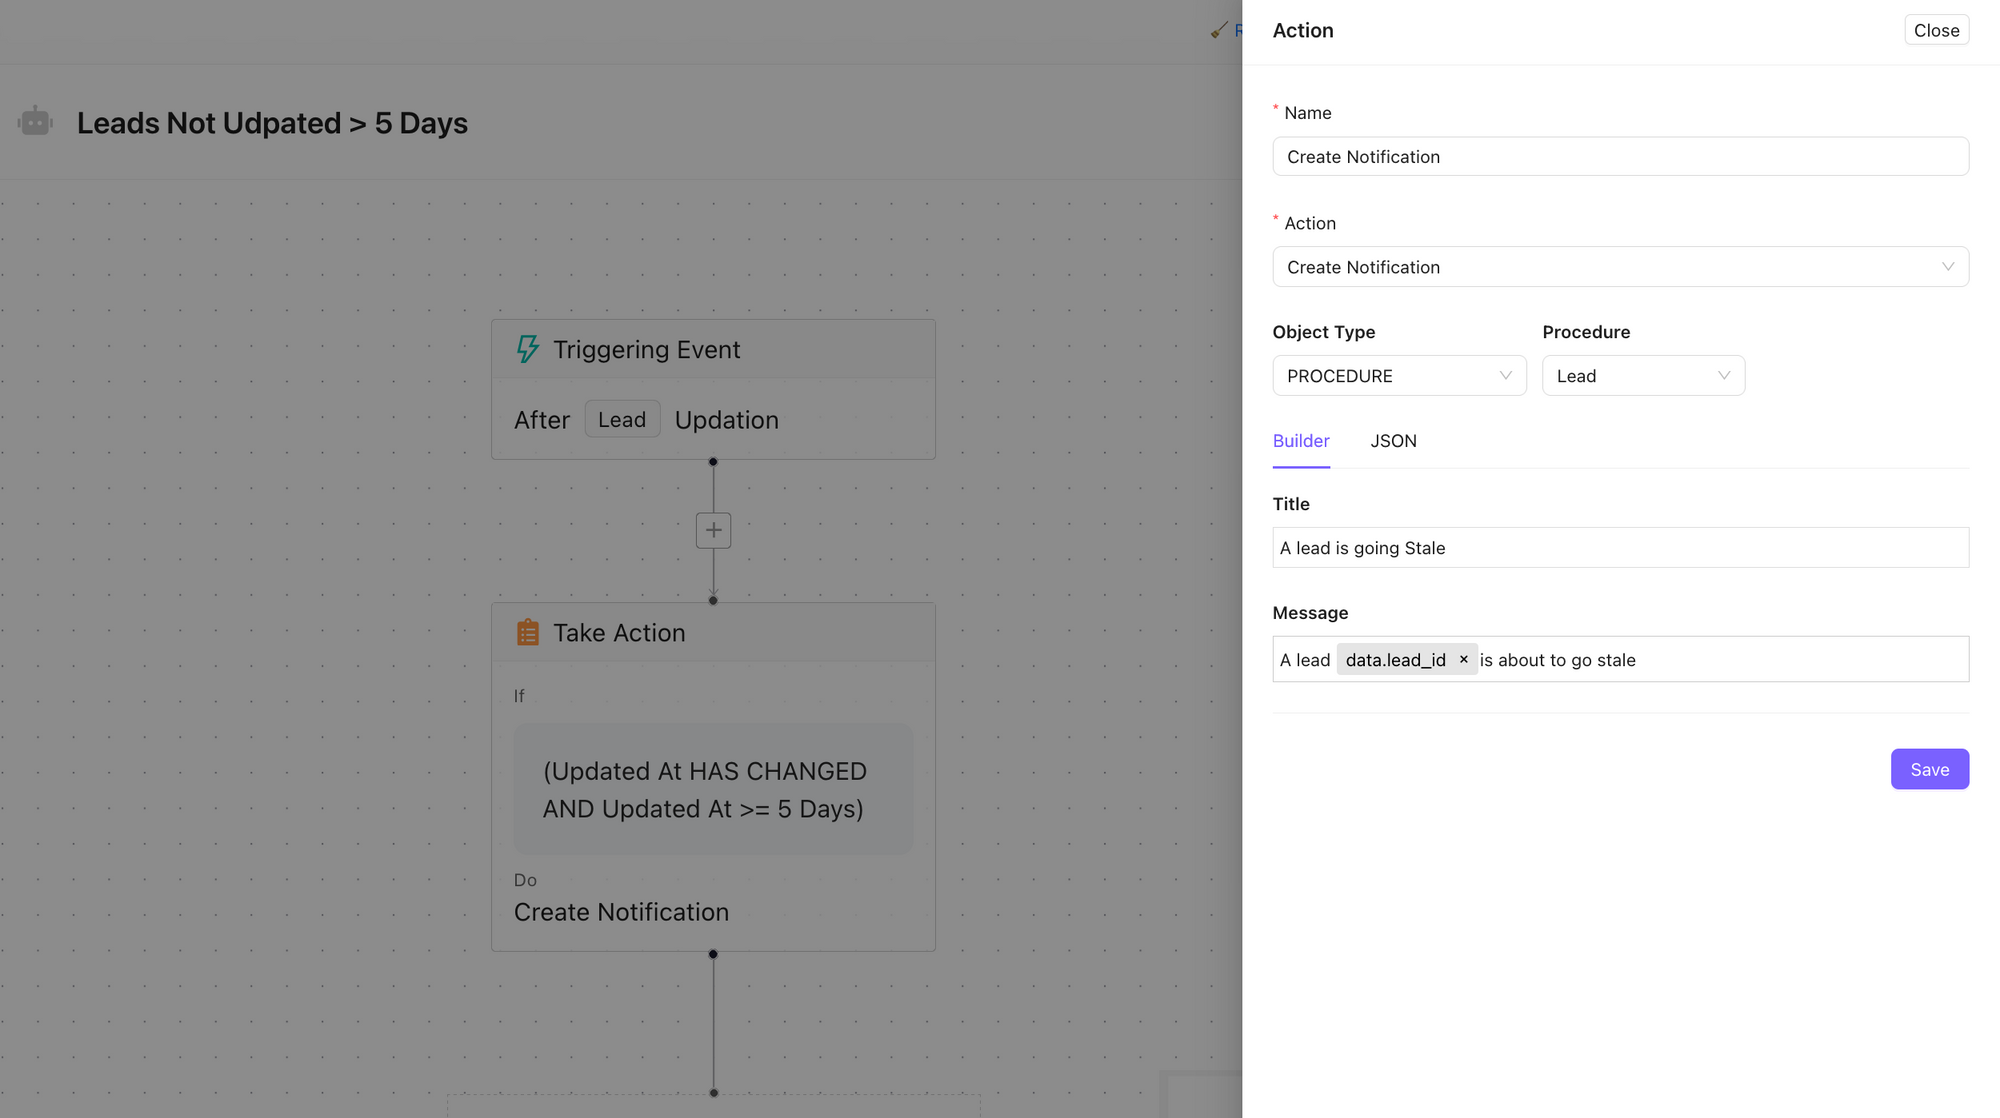Screen dimensions: 2000x1118
Task: Edit the Title field text
Action: (1619, 548)
